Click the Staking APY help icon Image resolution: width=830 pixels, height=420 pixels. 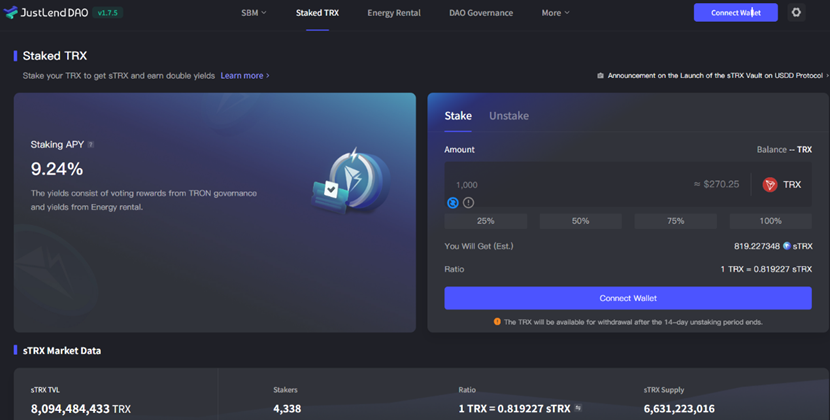coord(91,145)
